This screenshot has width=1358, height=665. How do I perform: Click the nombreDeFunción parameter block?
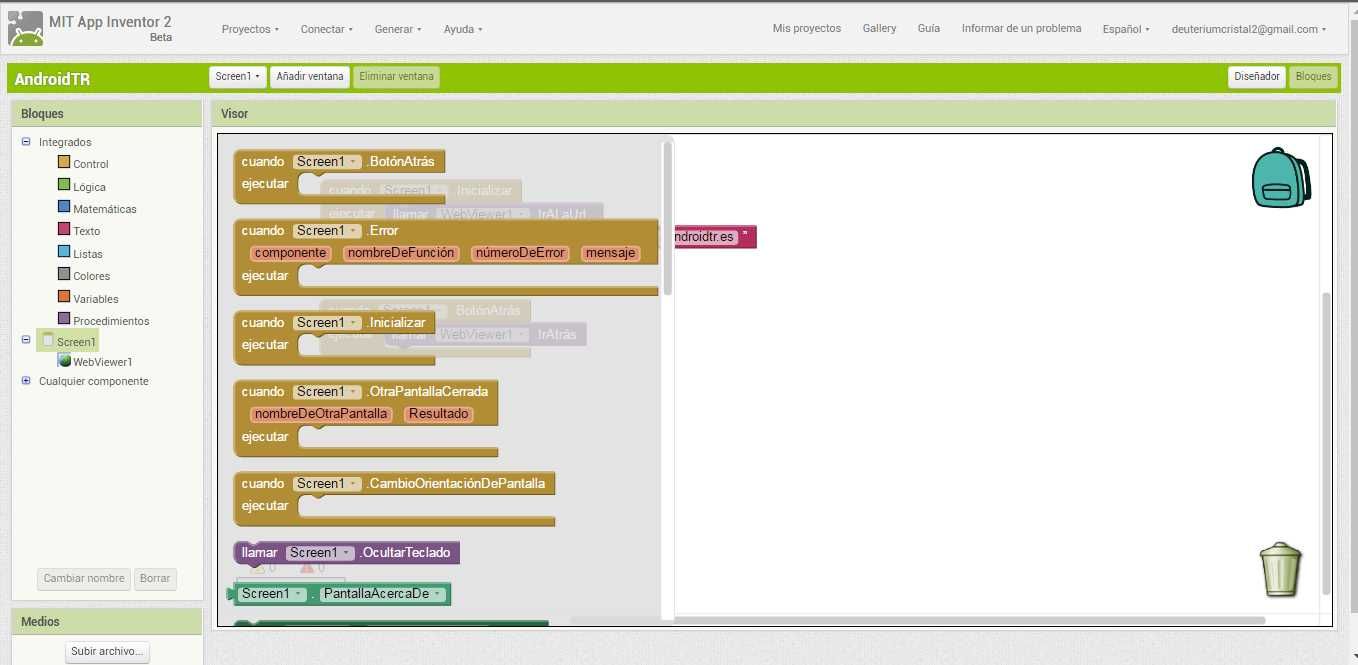pyautogui.click(x=401, y=253)
